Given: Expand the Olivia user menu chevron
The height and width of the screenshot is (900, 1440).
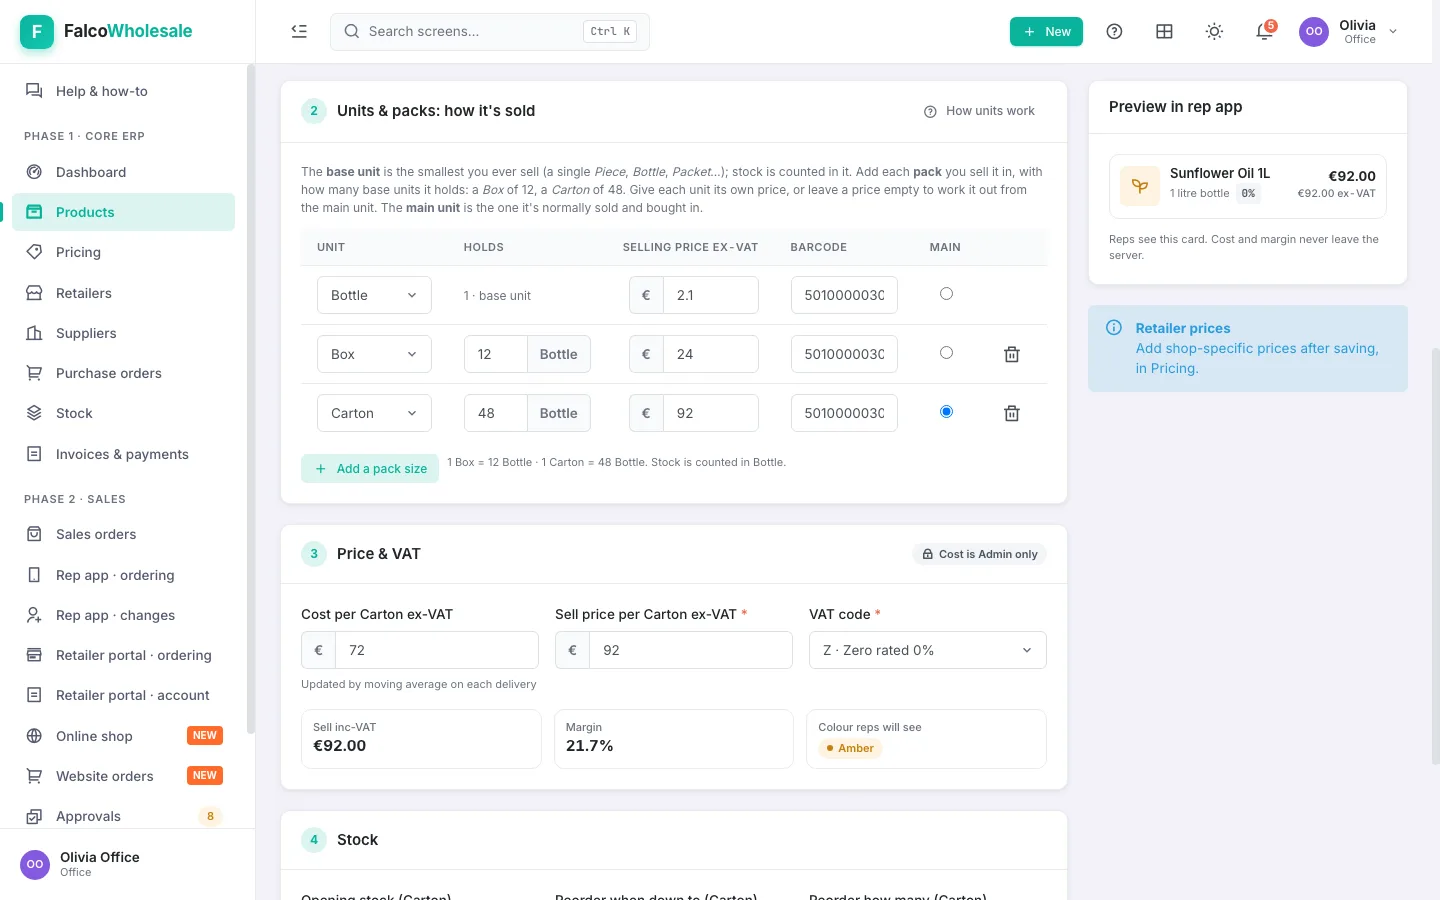Looking at the screenshot, I should [1393, 31].
